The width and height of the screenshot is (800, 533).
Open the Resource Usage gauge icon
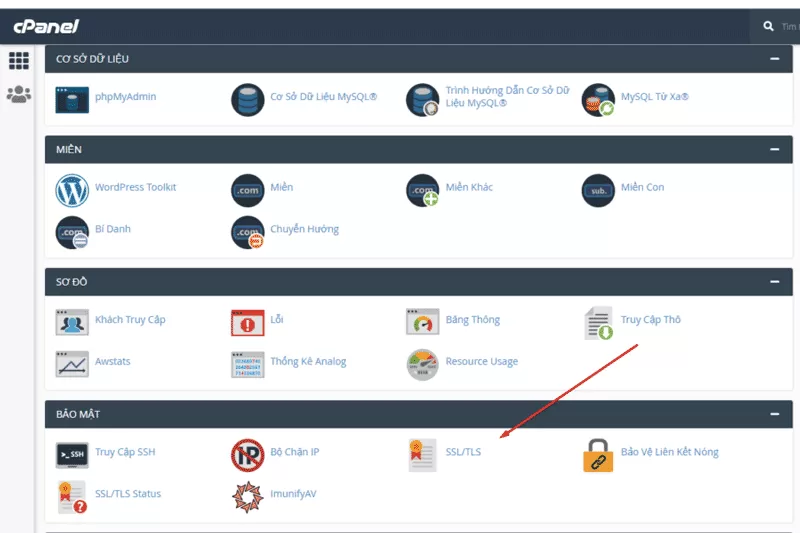(422, 365)
